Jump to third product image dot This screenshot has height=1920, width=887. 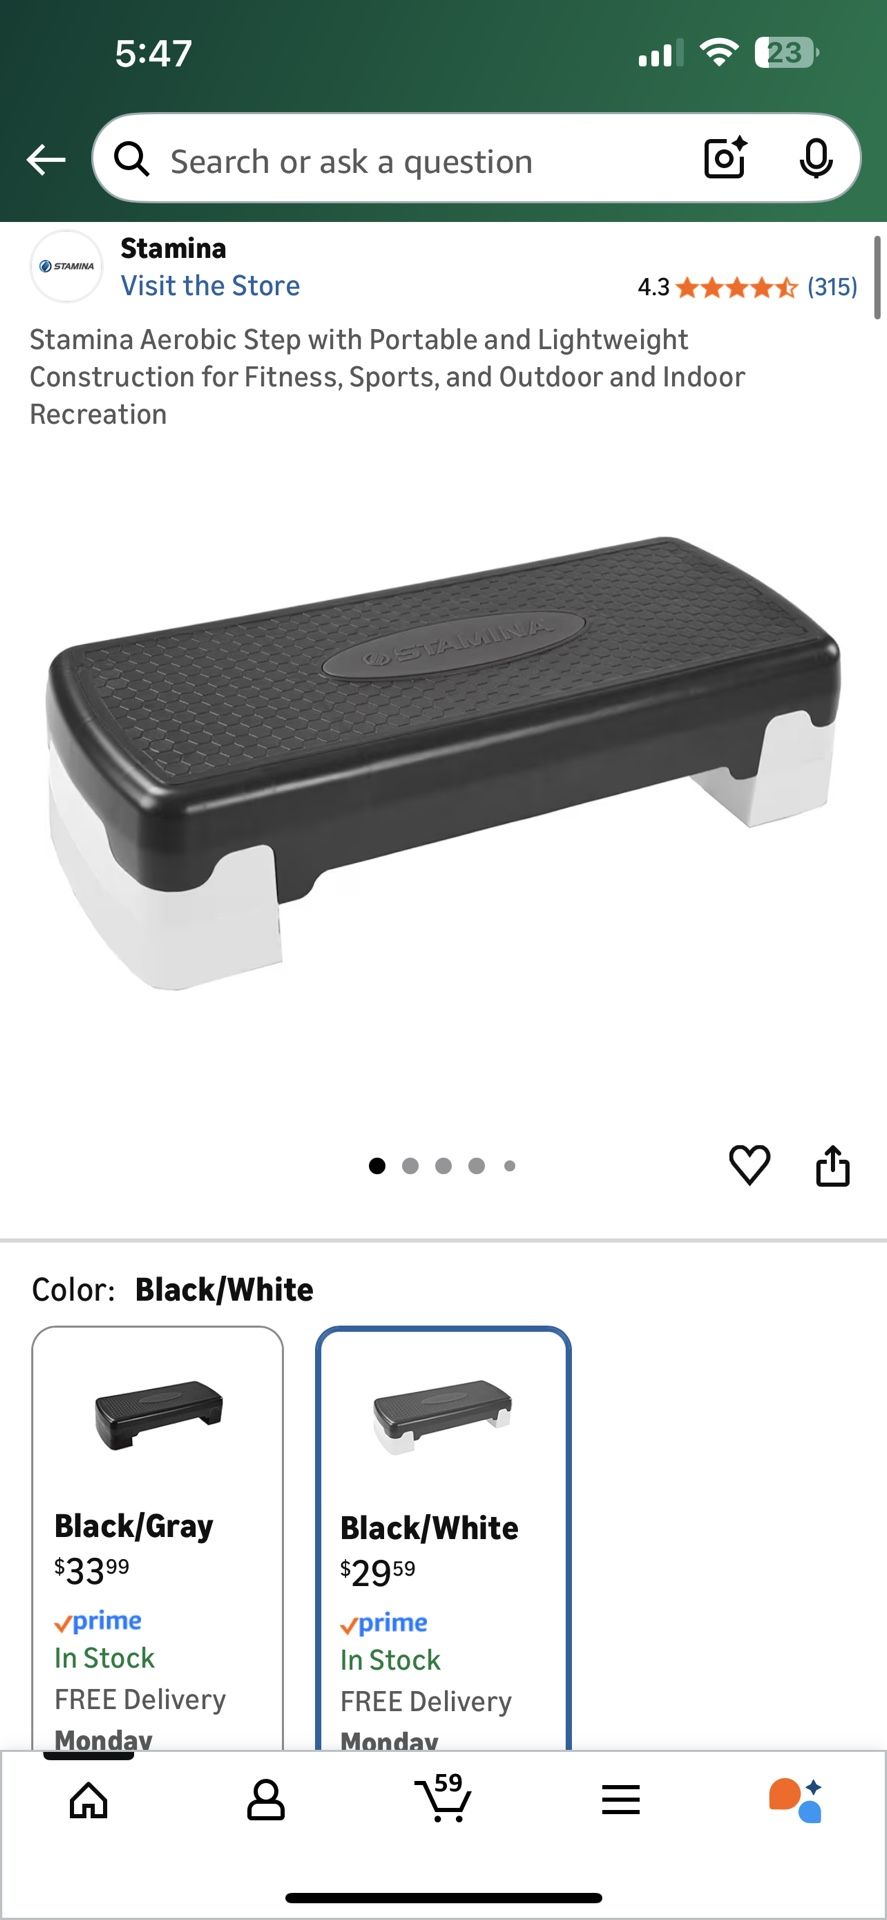(444, 1166)
